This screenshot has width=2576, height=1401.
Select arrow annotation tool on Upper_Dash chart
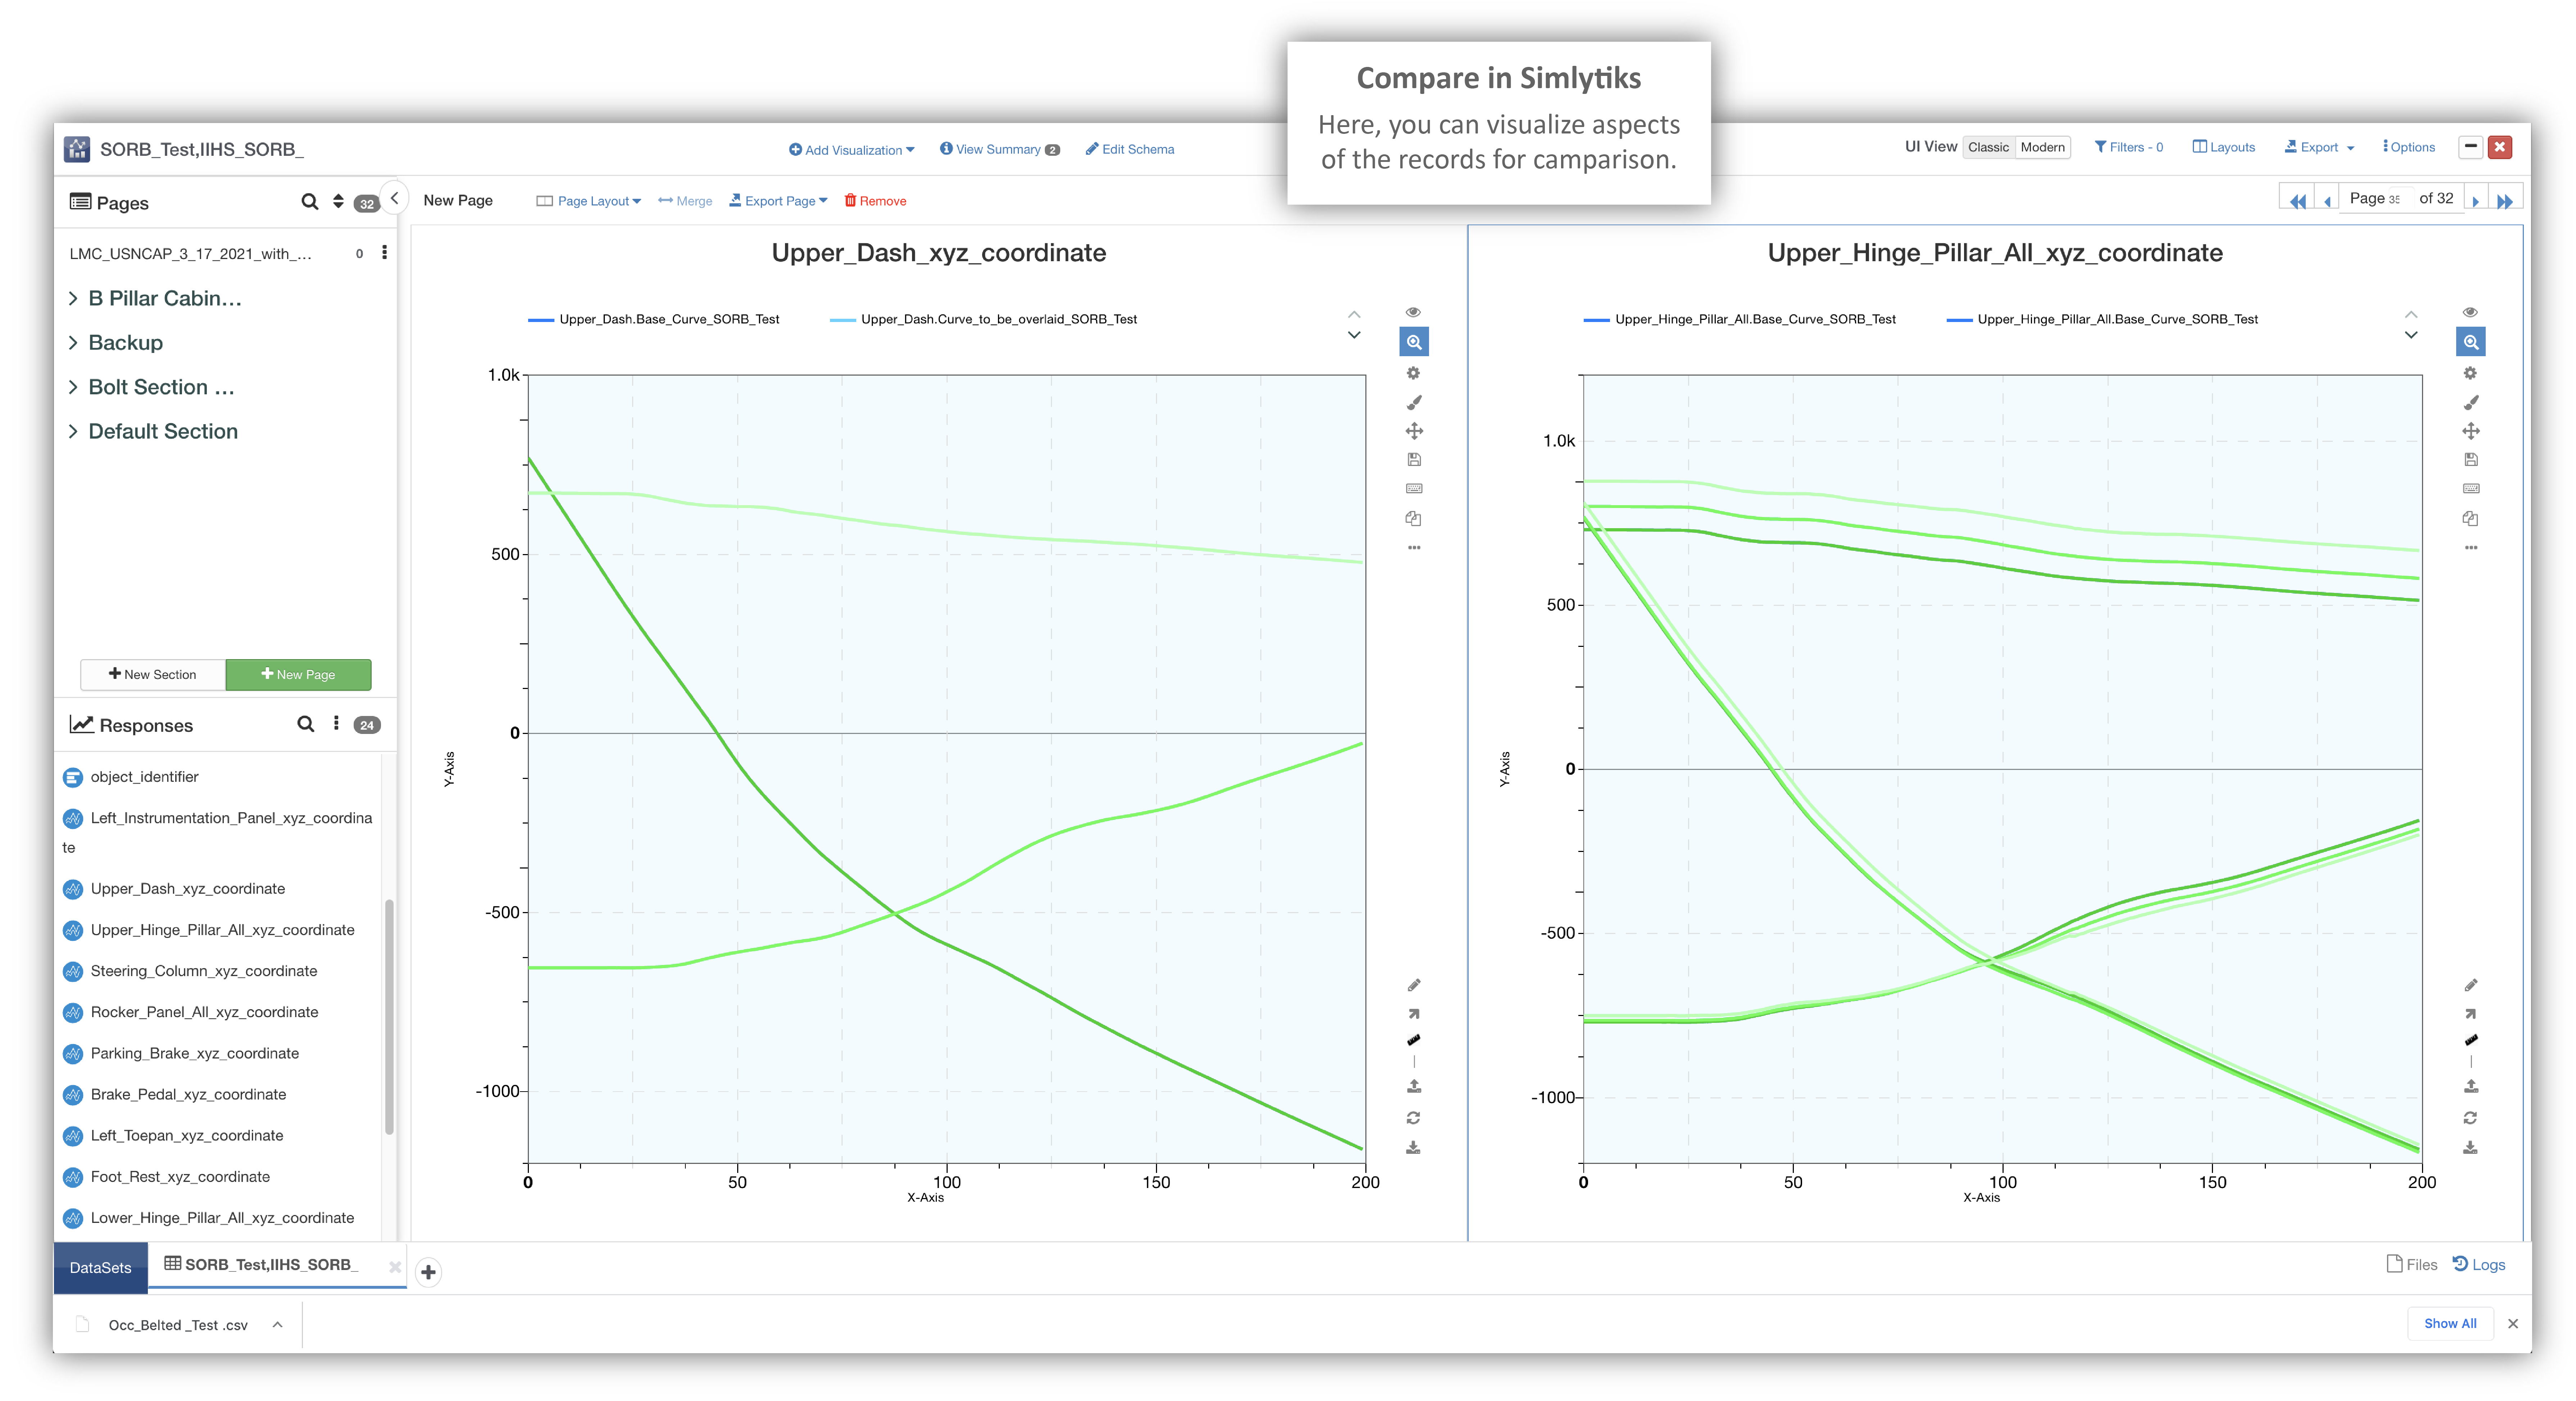tap(1414, 1013)
